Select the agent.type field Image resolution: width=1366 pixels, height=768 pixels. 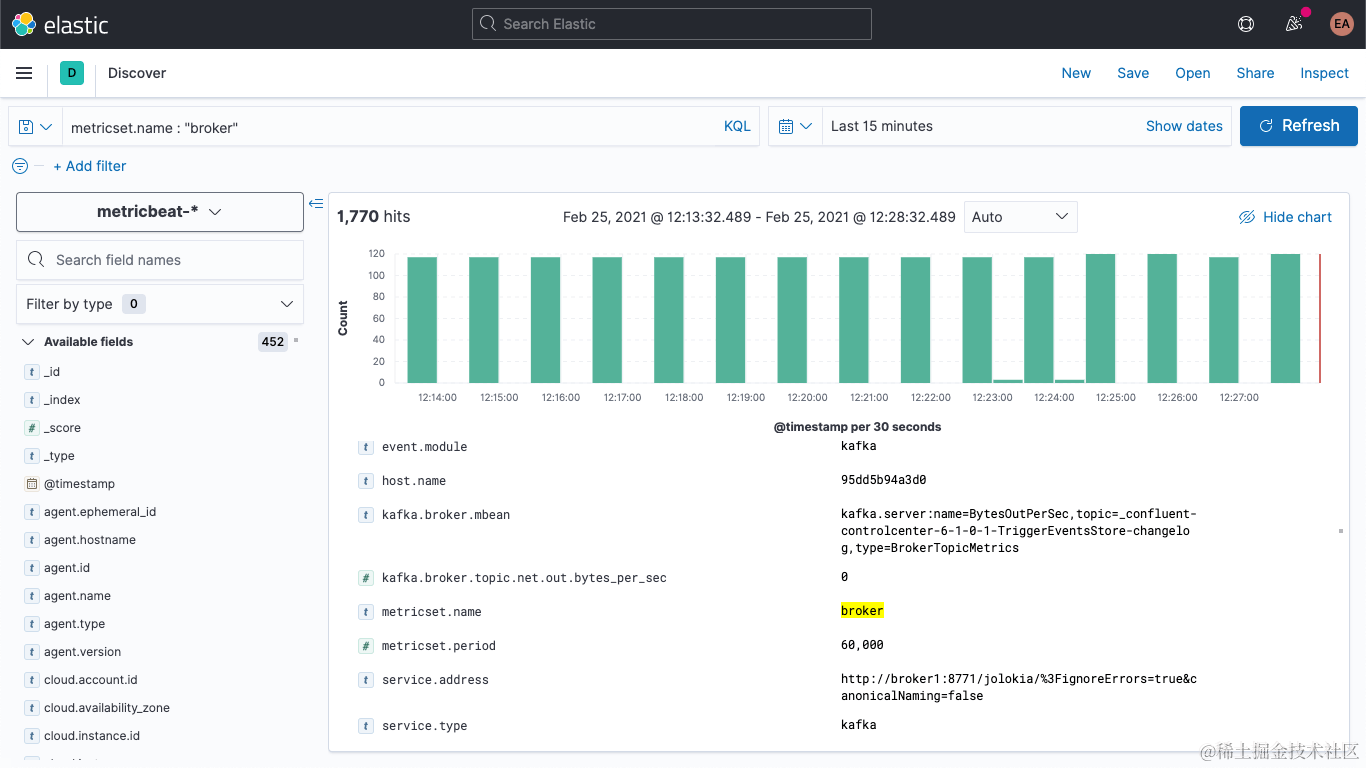[74, 624]
